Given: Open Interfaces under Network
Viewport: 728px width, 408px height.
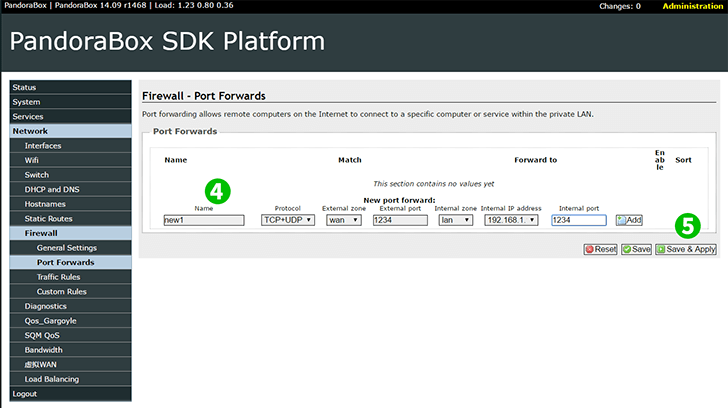Looking at the screenshot, I should (71, 146).
